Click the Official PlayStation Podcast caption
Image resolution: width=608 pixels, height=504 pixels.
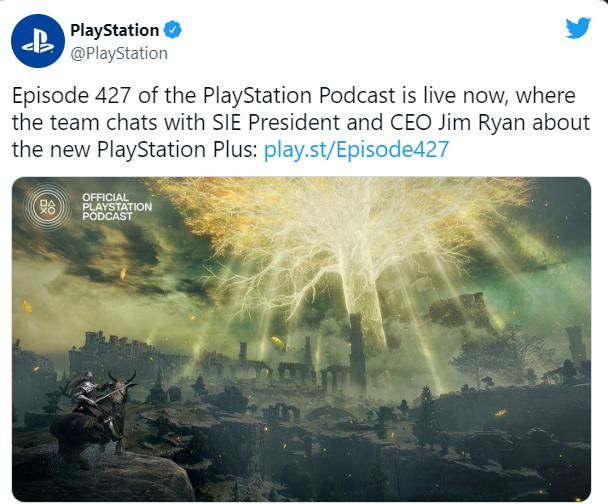click(x=117, y=207)
